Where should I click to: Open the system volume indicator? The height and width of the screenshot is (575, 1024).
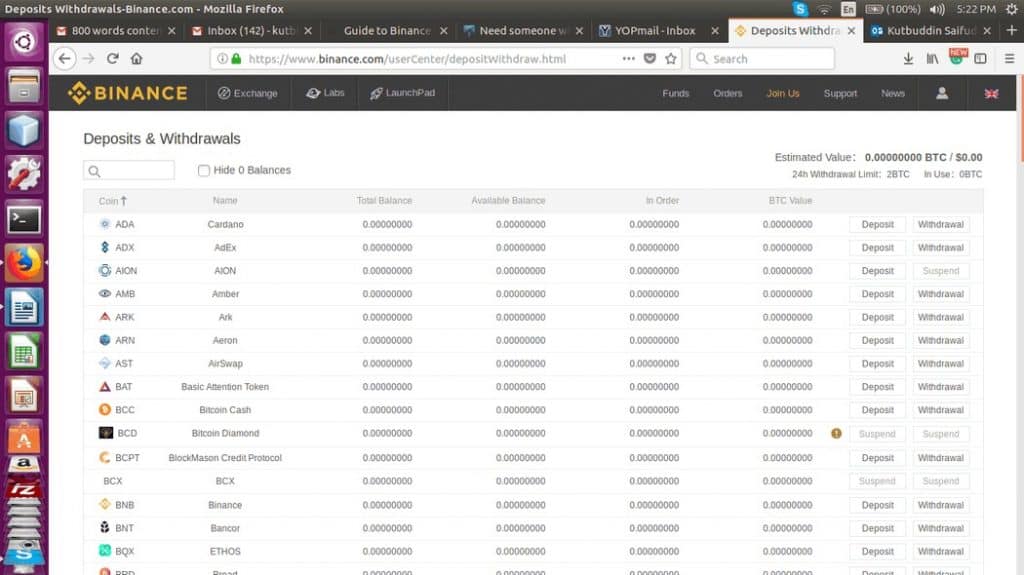[x=937, y=9]
